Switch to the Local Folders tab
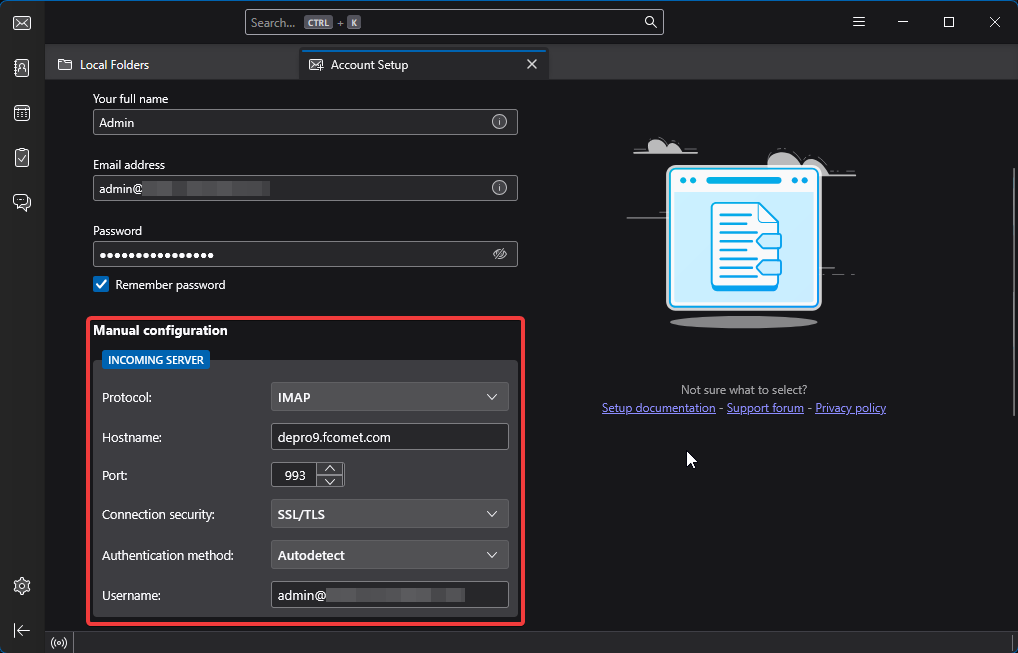This screenshot has width=1018, height=653. tap(173, 65)
